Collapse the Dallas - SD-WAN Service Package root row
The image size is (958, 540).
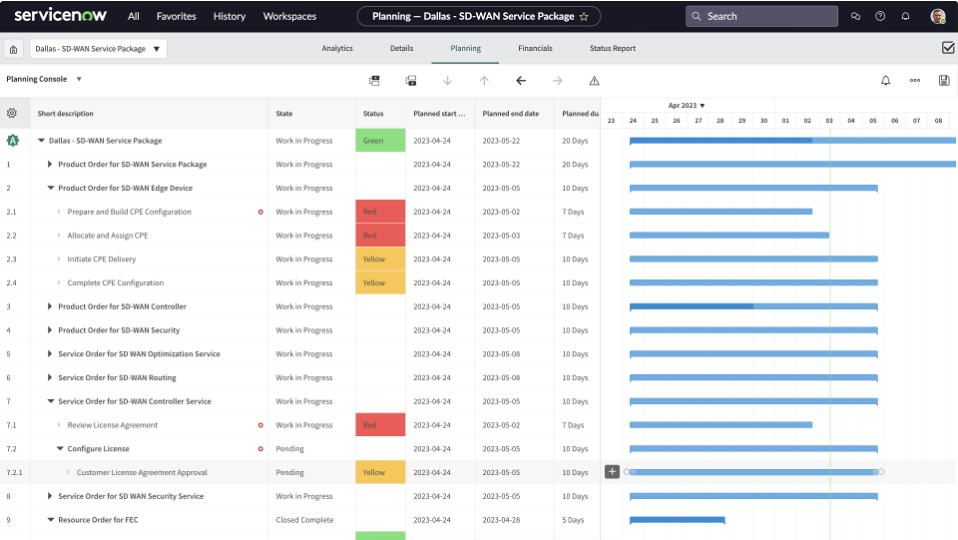[x=41, y=140]
